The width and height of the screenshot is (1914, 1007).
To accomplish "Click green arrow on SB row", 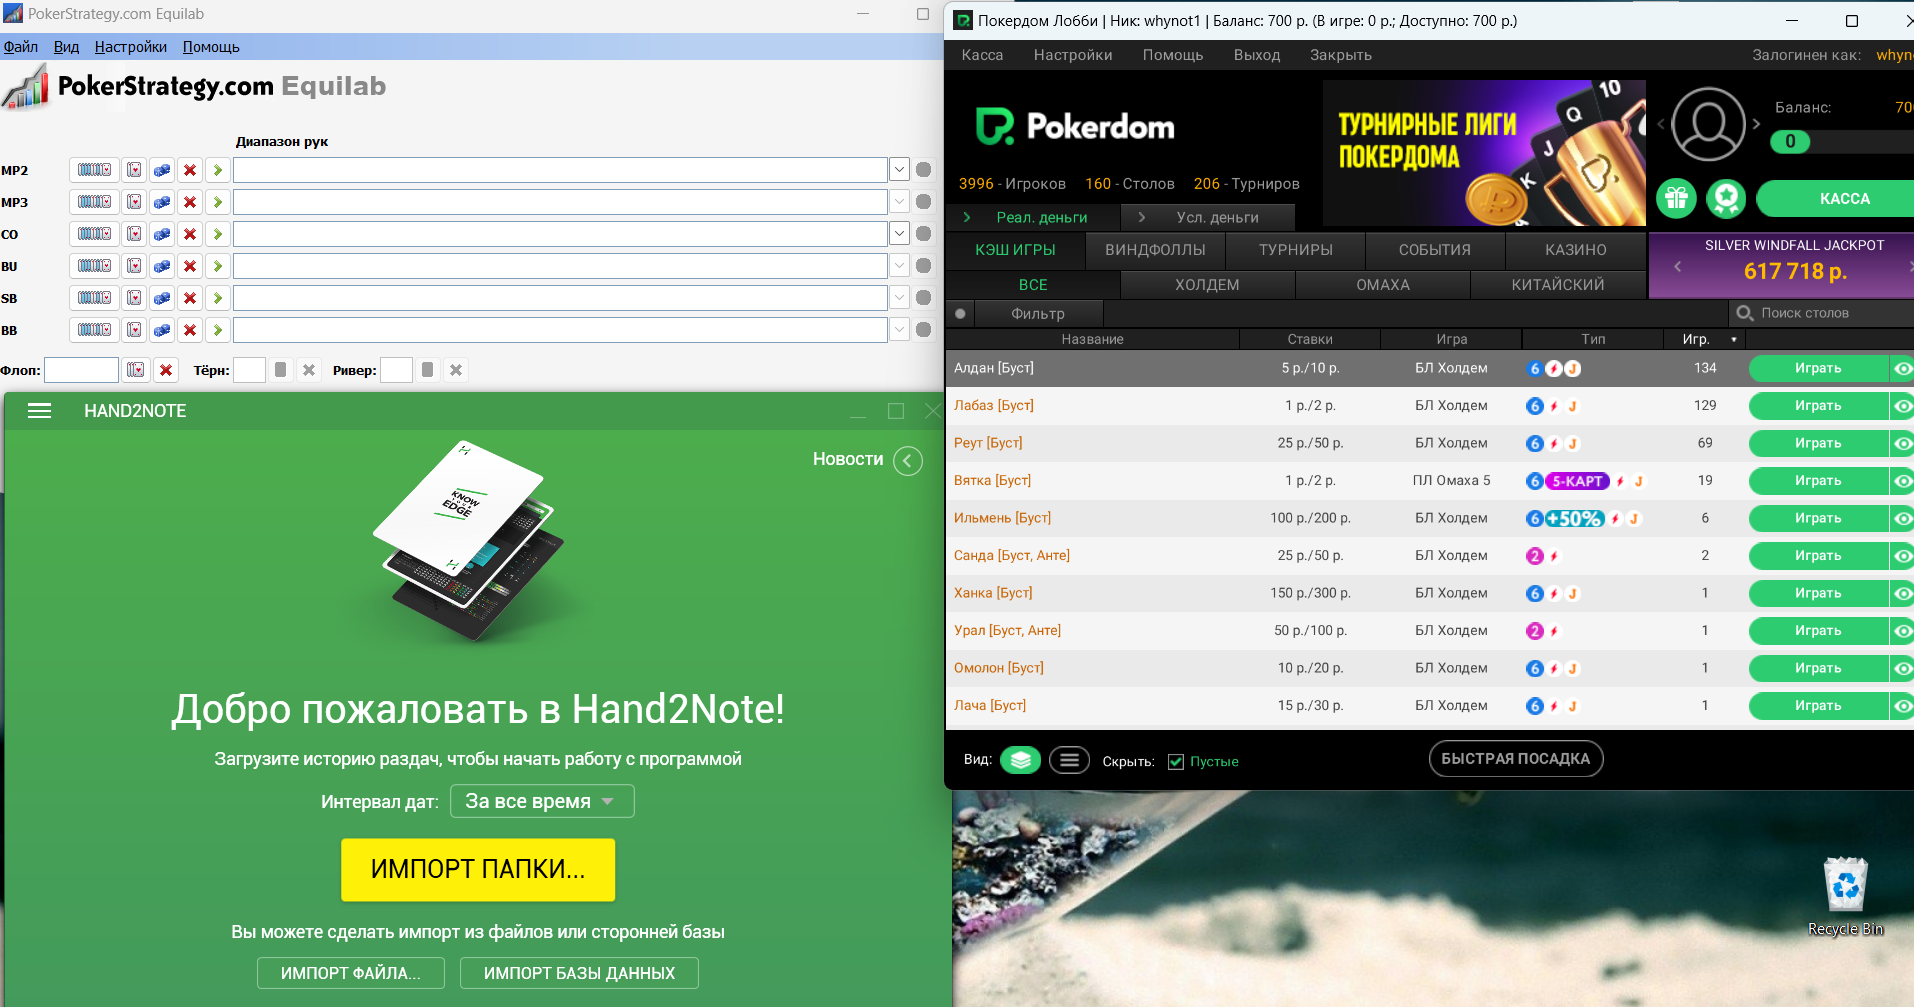I will [218, 298].
